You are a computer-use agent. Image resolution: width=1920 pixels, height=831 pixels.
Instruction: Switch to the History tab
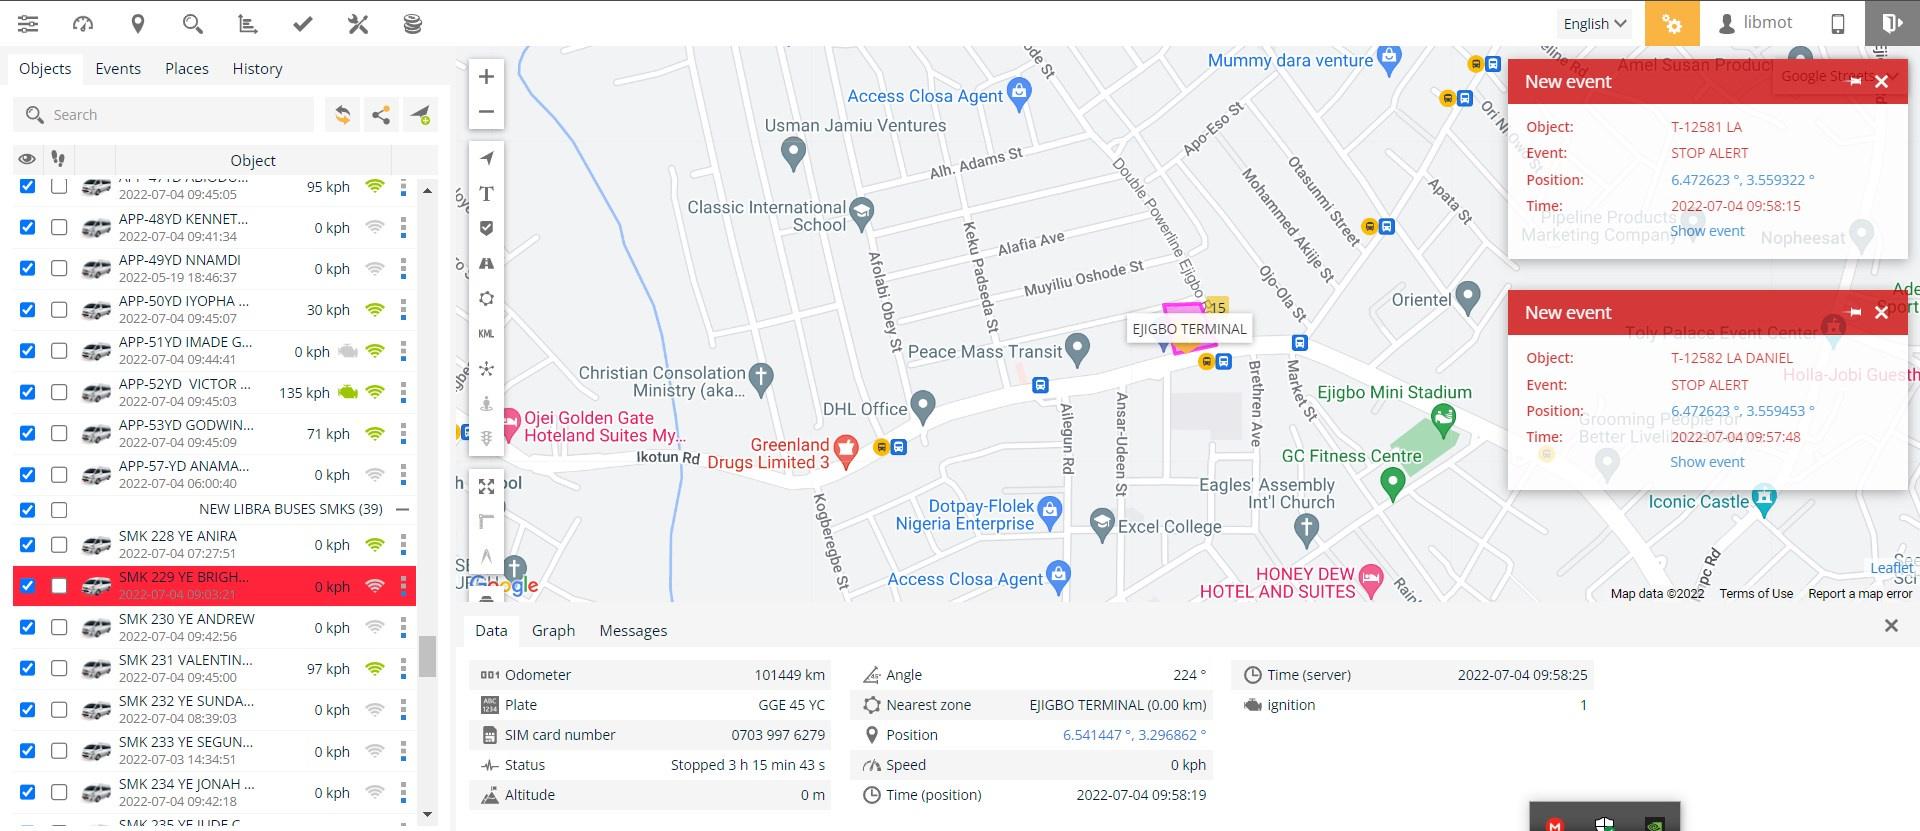[x=257, y=68]
